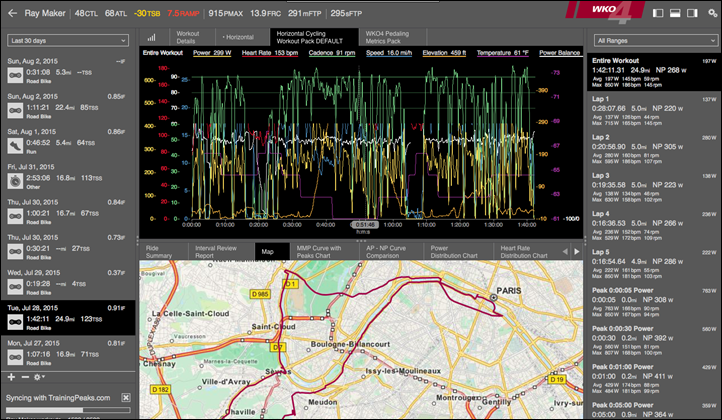Click the 7.5 RAMP value in header

[183, 13]
